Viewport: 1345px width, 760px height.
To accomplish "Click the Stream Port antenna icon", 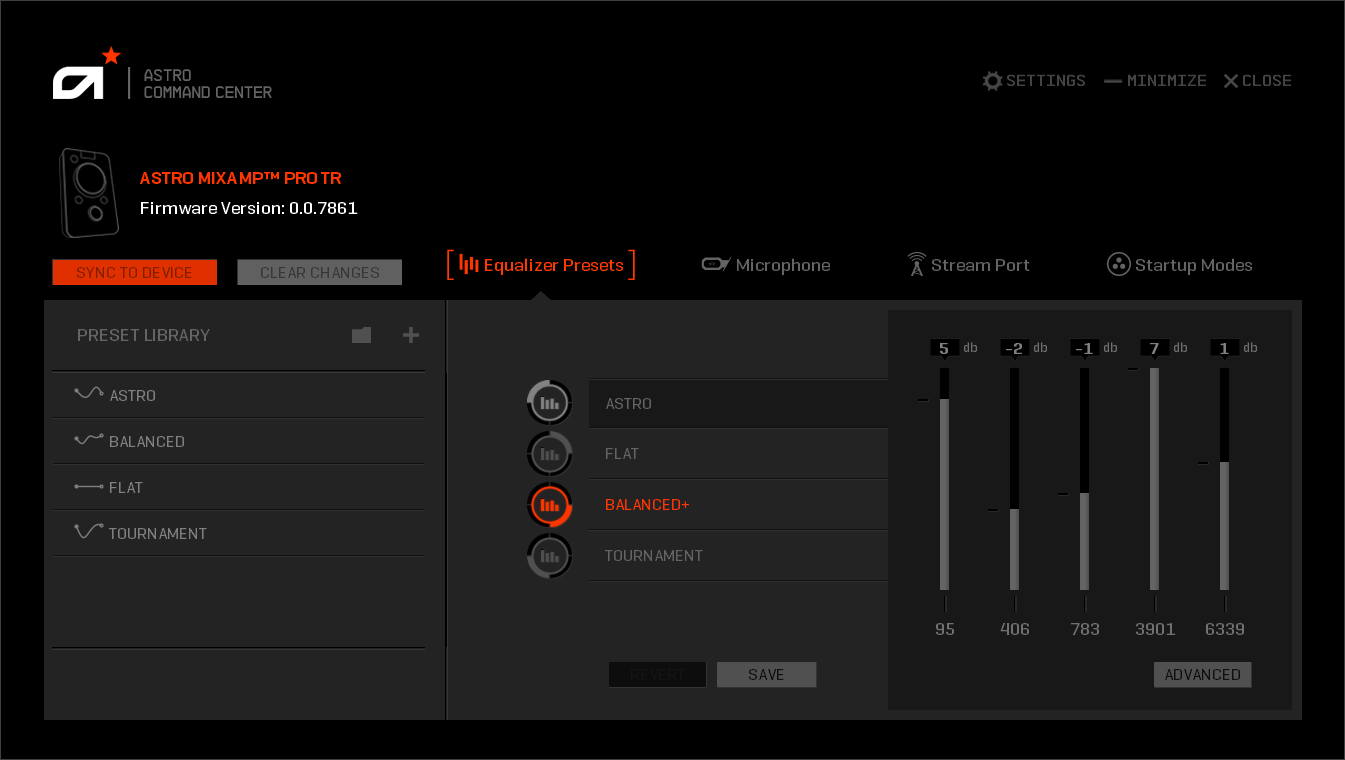I will point(916,264).
